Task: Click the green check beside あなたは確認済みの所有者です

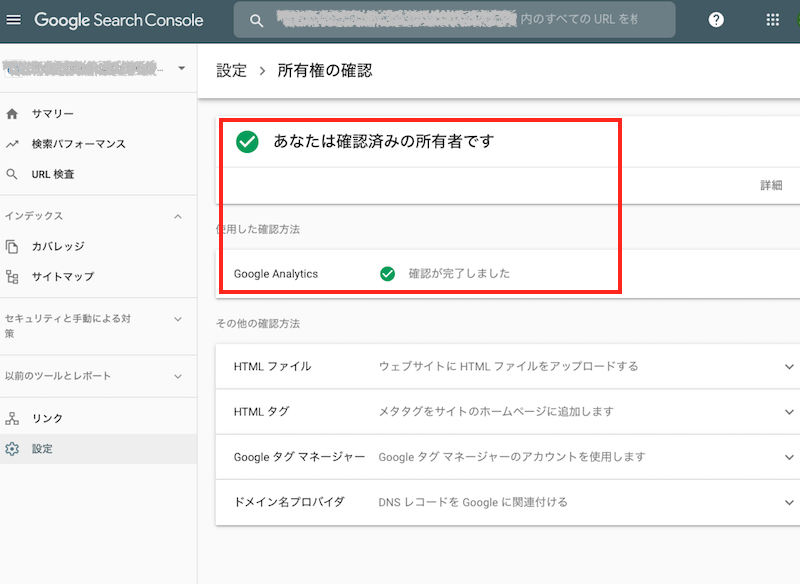Action: (x=247, y=142)
